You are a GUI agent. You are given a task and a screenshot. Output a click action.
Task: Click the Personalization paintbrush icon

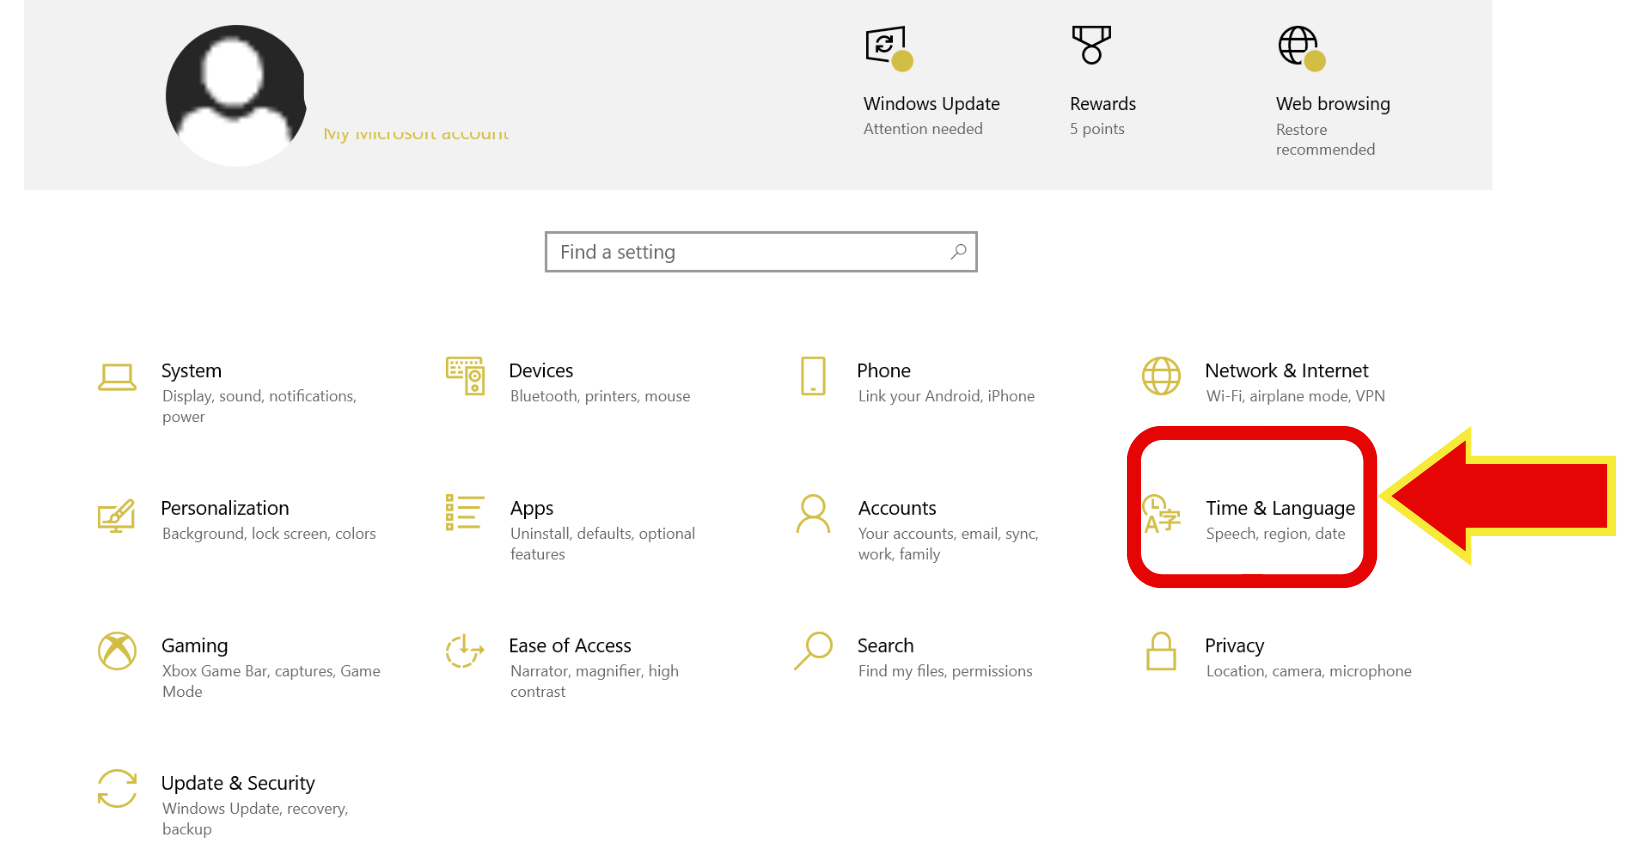click(x=117, y=515)
